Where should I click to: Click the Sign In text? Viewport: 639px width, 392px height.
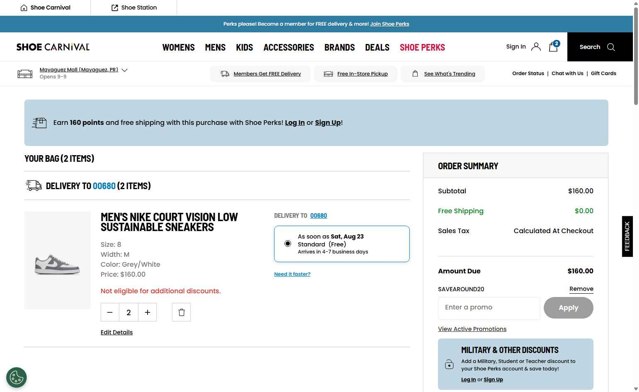[x=516, y=46]
